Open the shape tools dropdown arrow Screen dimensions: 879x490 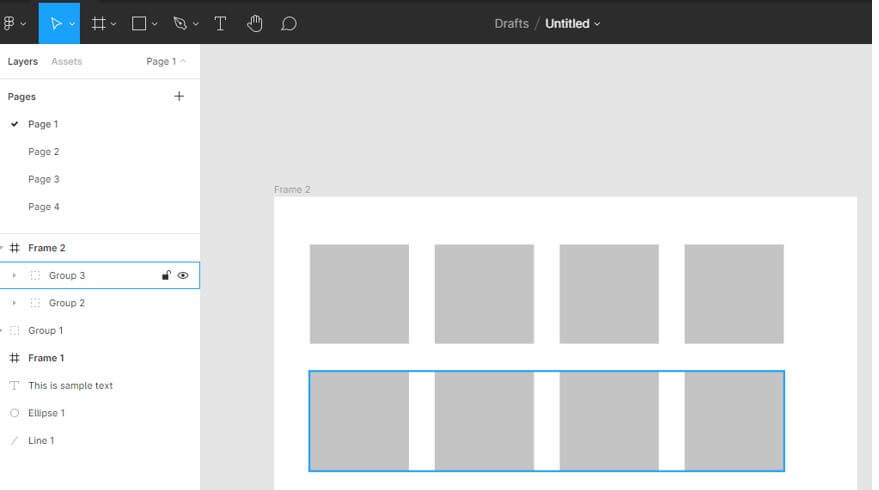pos(155,24)
